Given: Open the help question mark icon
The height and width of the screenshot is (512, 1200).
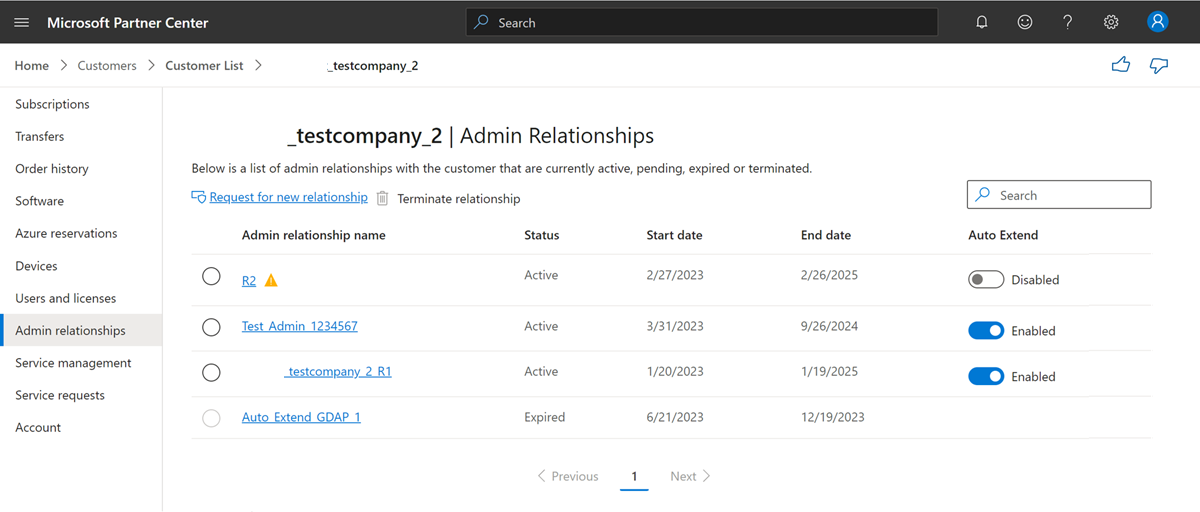Looking at the screenshot, I should point(1068,22).
